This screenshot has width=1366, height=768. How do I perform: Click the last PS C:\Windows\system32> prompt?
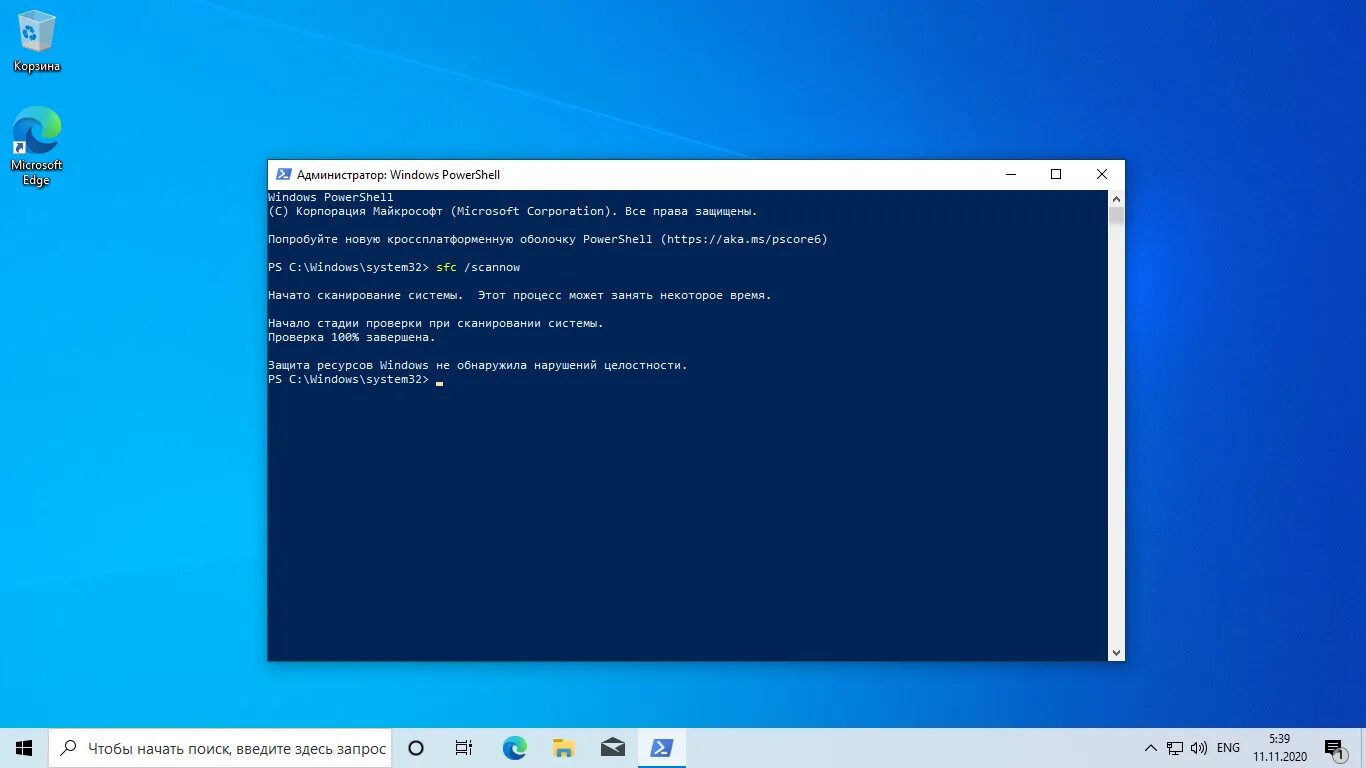click(x=348, y=380)
